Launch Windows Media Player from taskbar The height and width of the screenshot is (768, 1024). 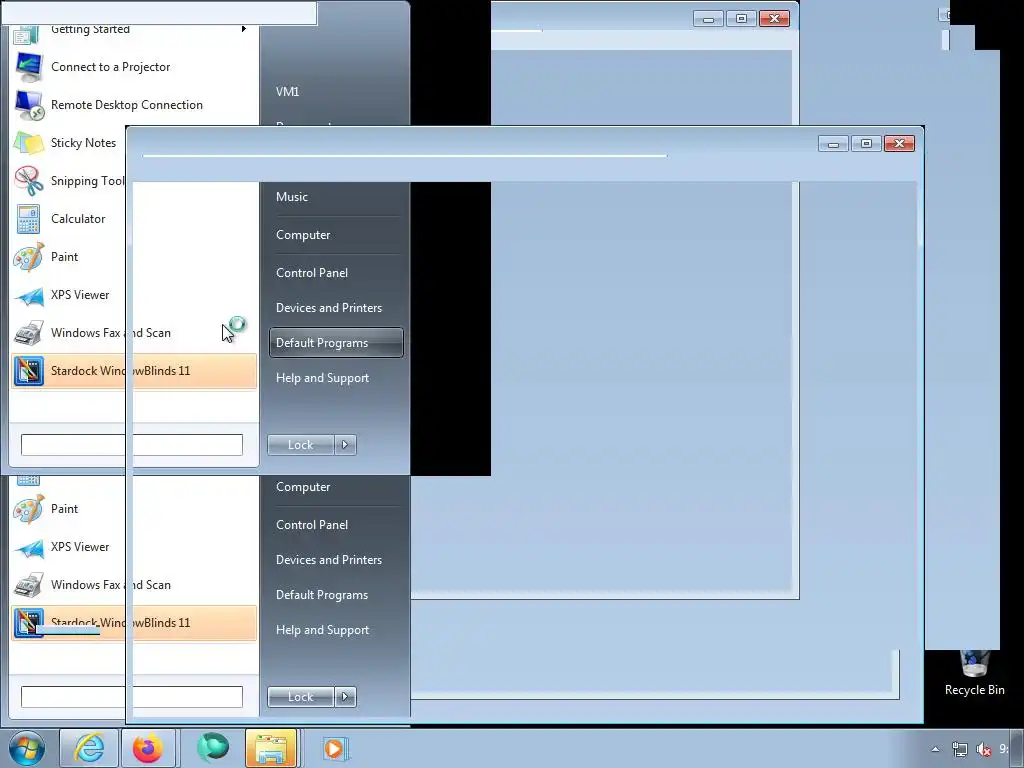tap(335, 748)
